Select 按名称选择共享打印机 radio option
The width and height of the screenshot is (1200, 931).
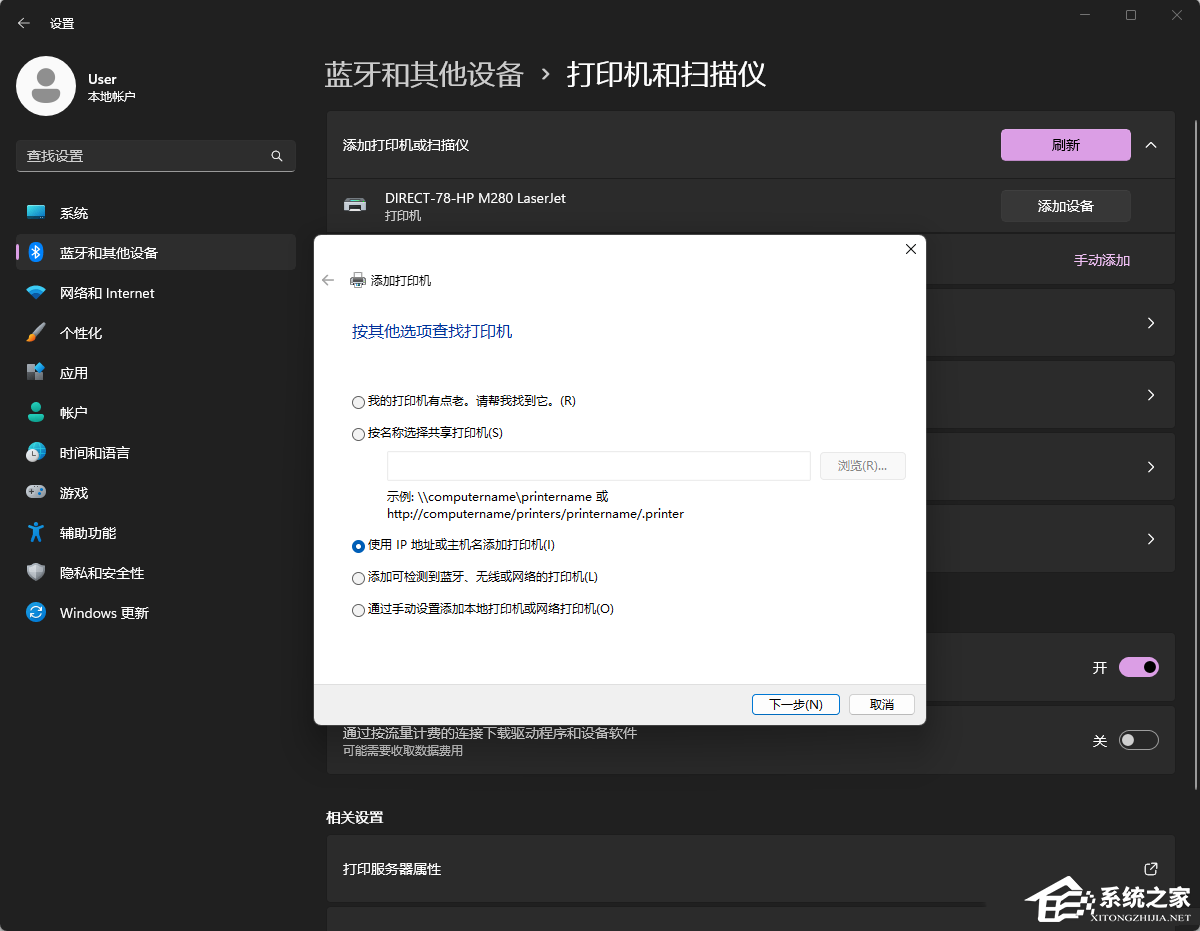[358, 434]
